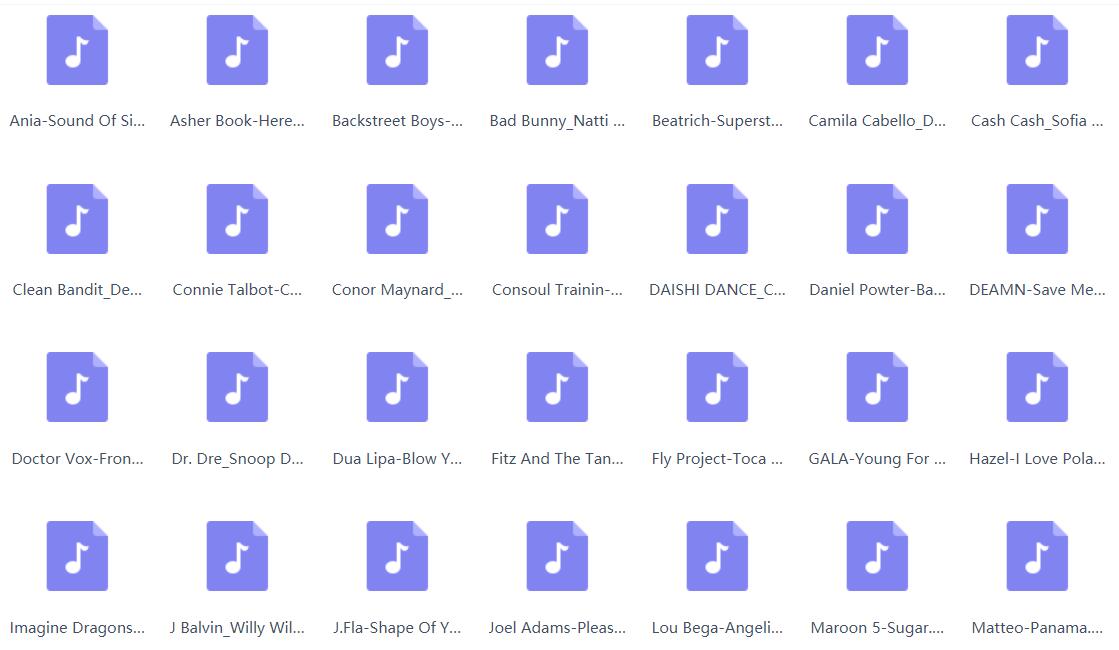This screenshot has height=650, width=1119.
Task: Click the Dr. Dre_Snoop D... audio icon
Action: click(x=237, y=387)
